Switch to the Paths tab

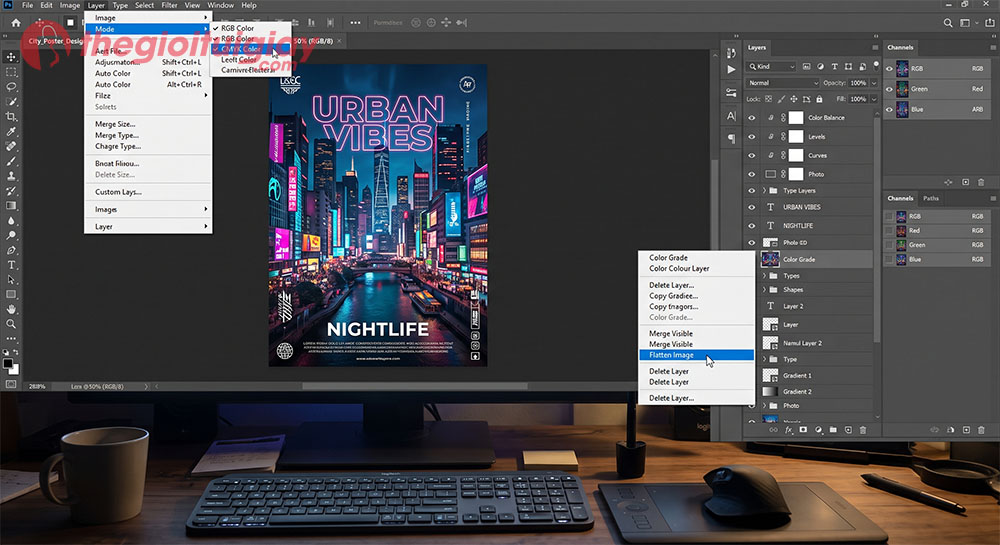[931, 198]
